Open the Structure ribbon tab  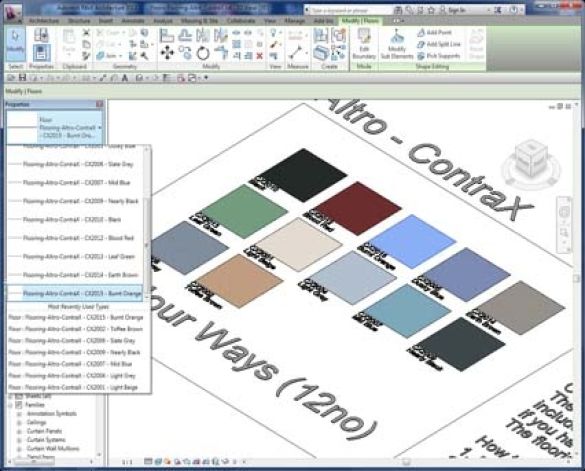click(x=79, y=21)
